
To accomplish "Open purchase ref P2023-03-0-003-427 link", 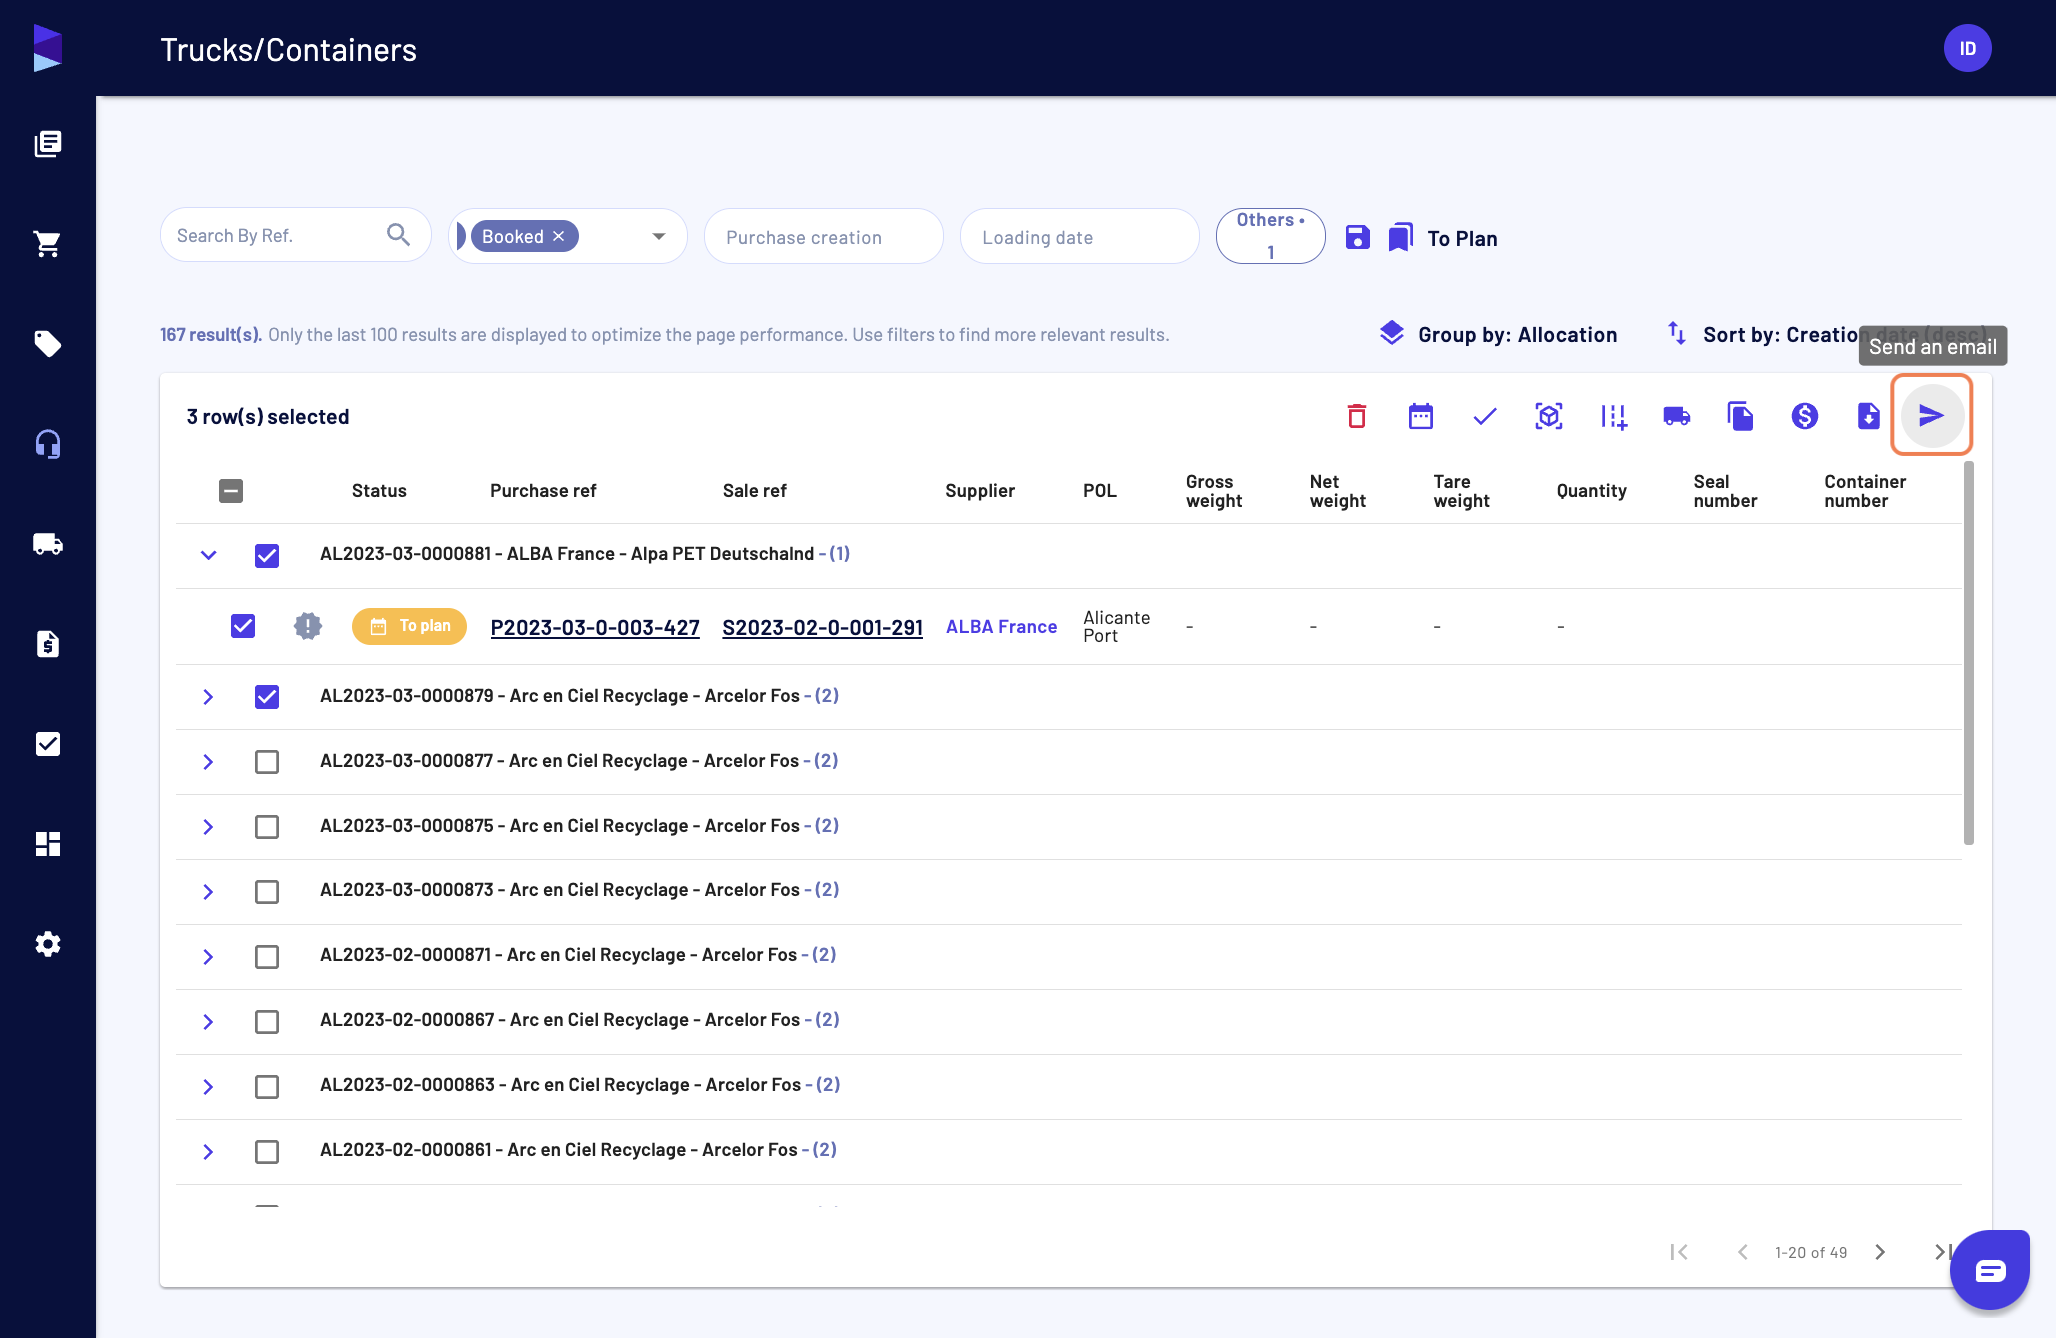I will [595, 627].
